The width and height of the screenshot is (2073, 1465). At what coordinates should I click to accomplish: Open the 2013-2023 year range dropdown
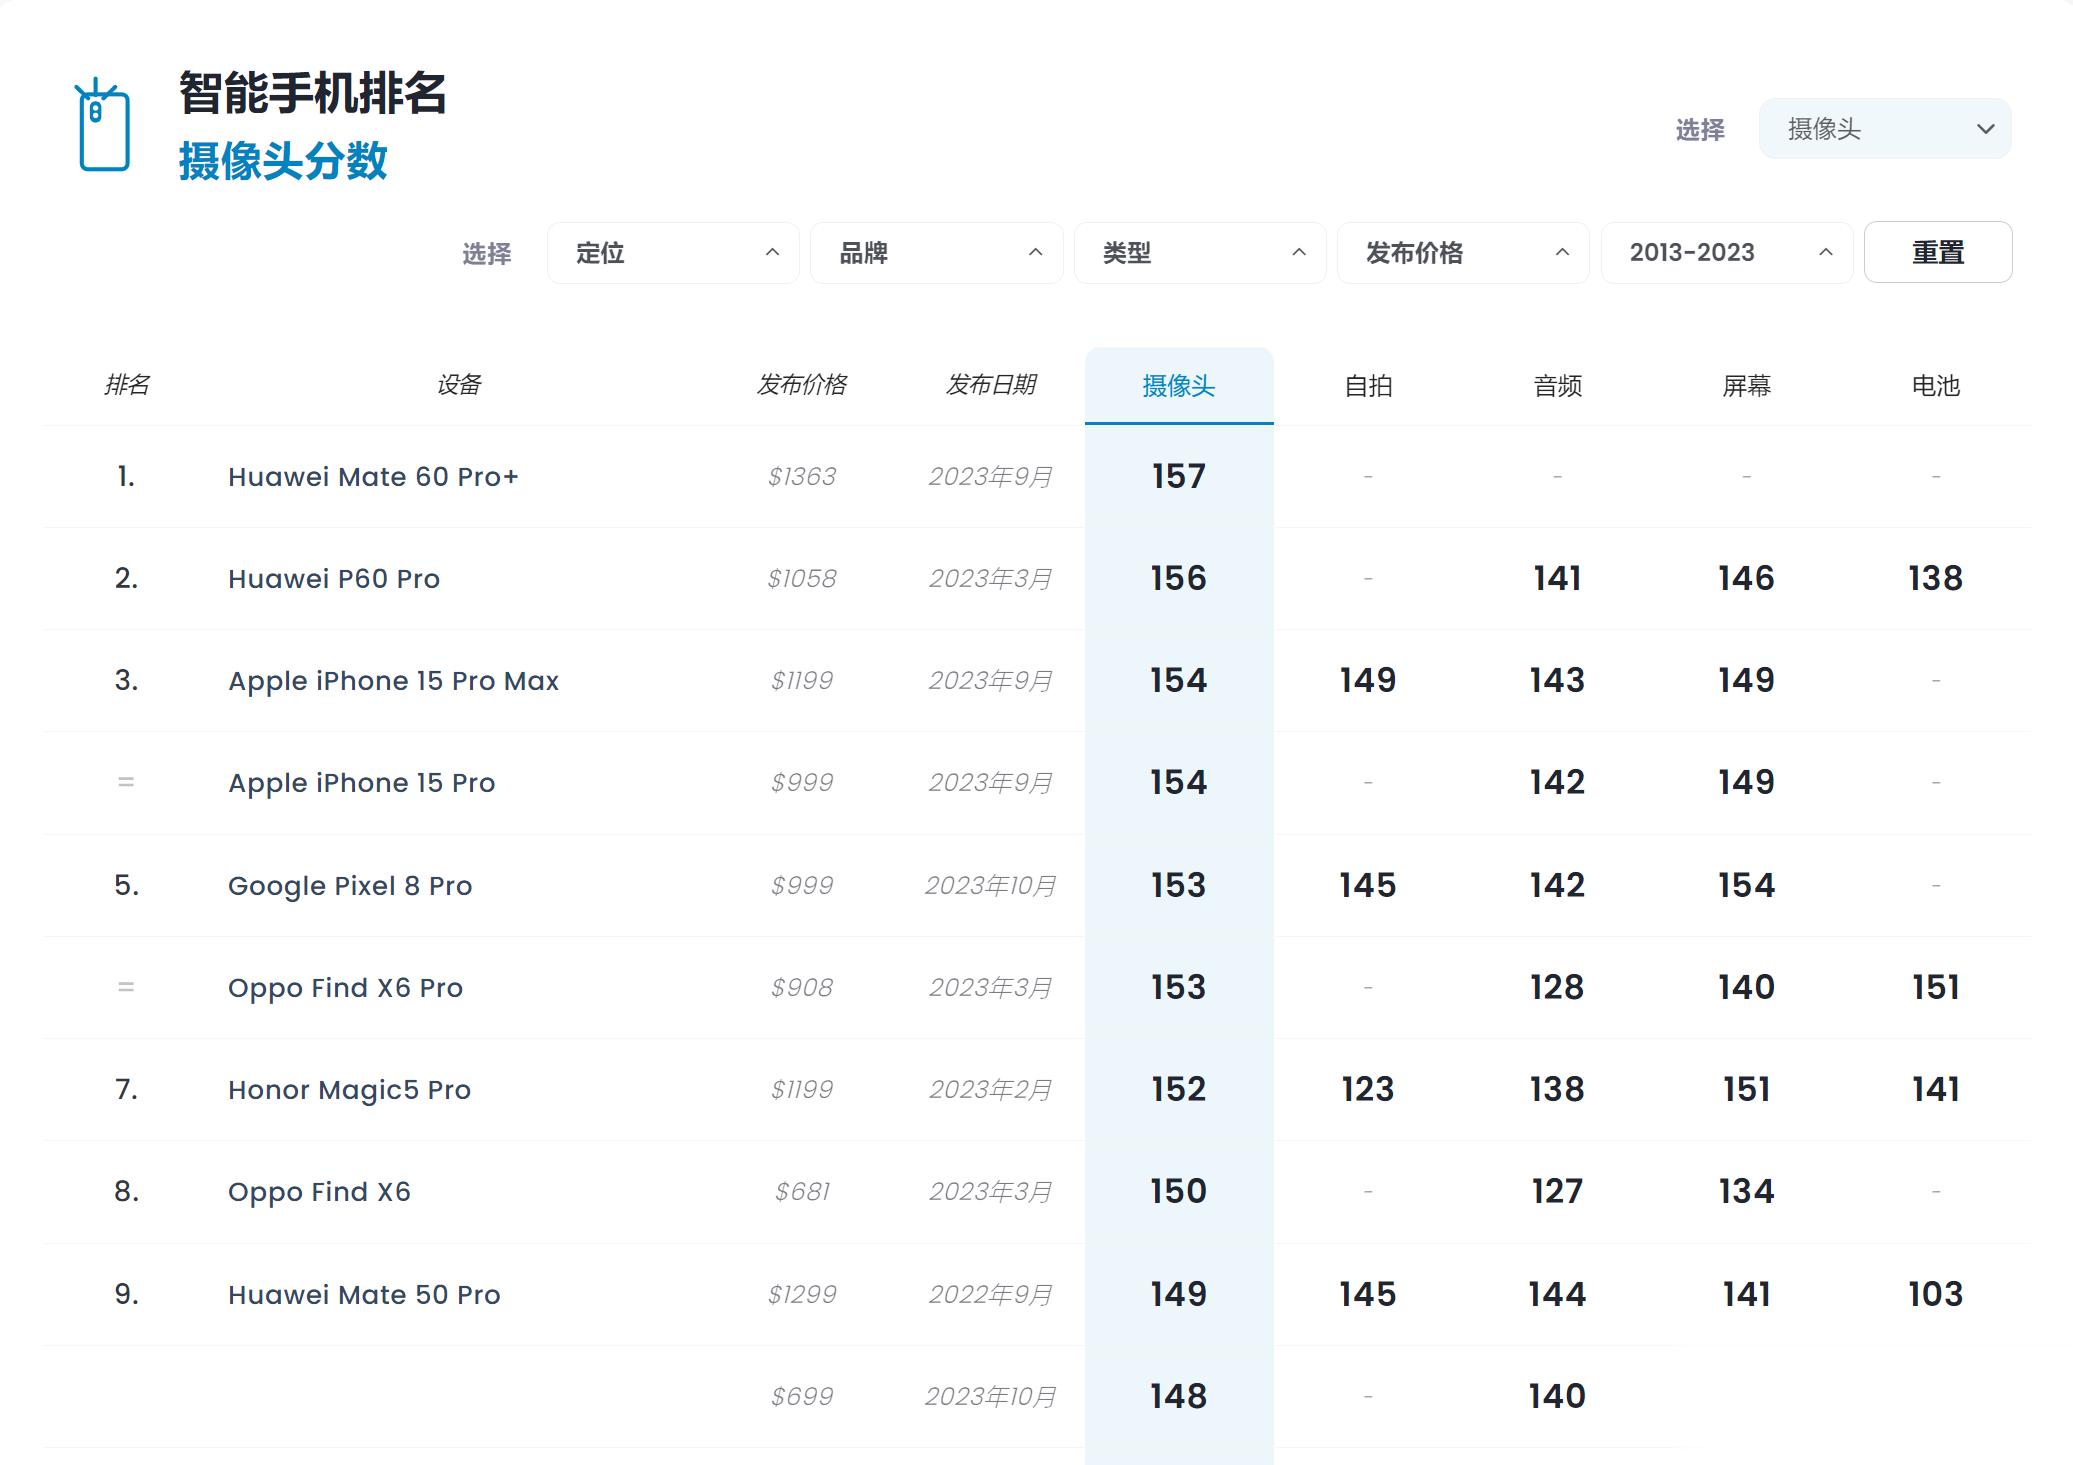click(x=1727, y=253)
